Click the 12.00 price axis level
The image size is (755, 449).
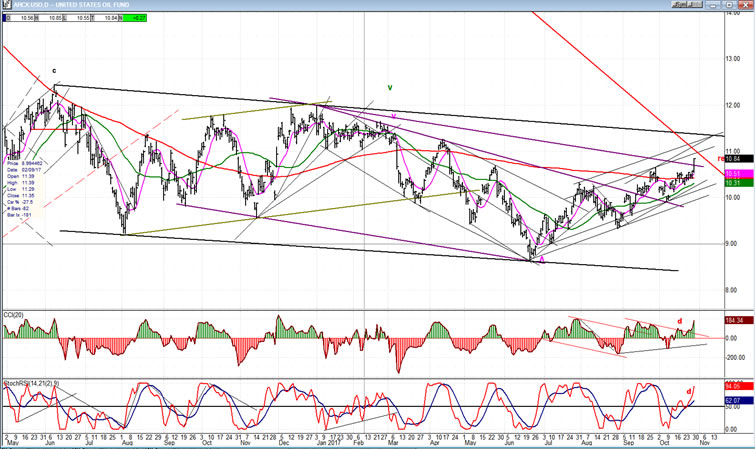pyautogui.click(x=731, y=106)
